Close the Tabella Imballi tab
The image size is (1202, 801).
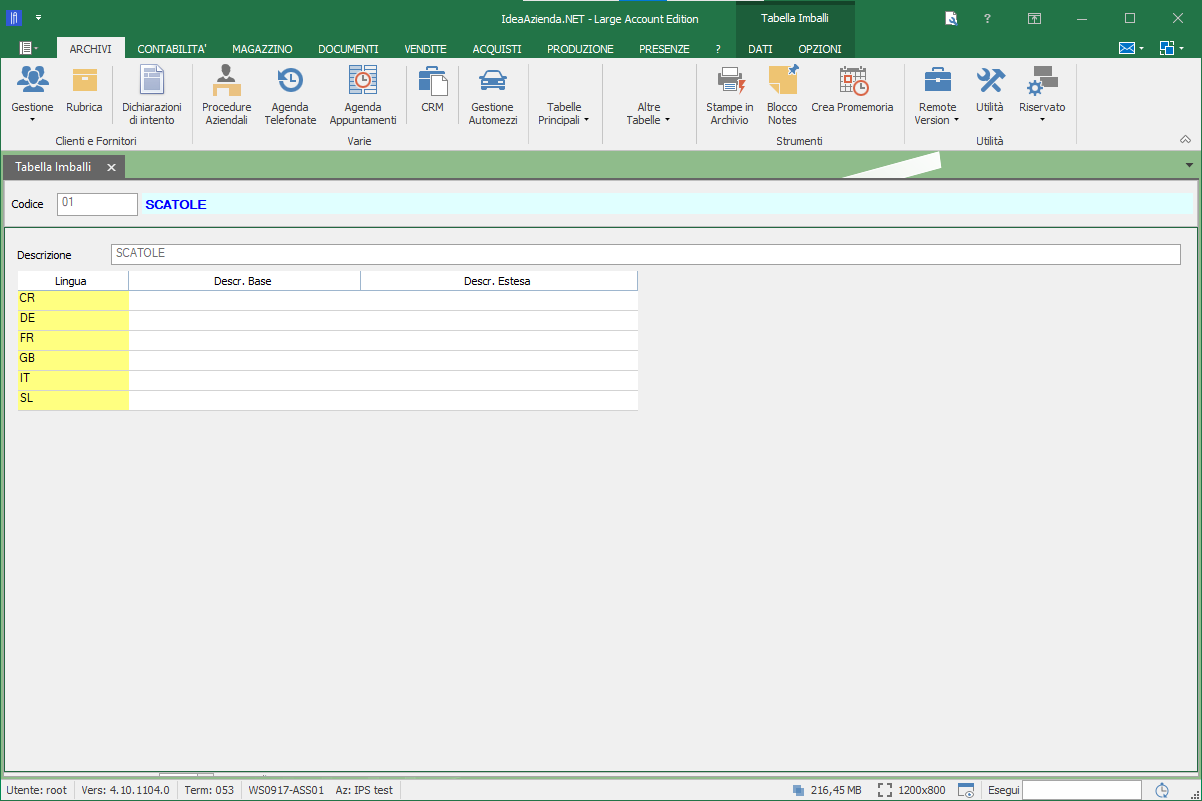pos(112,167)
